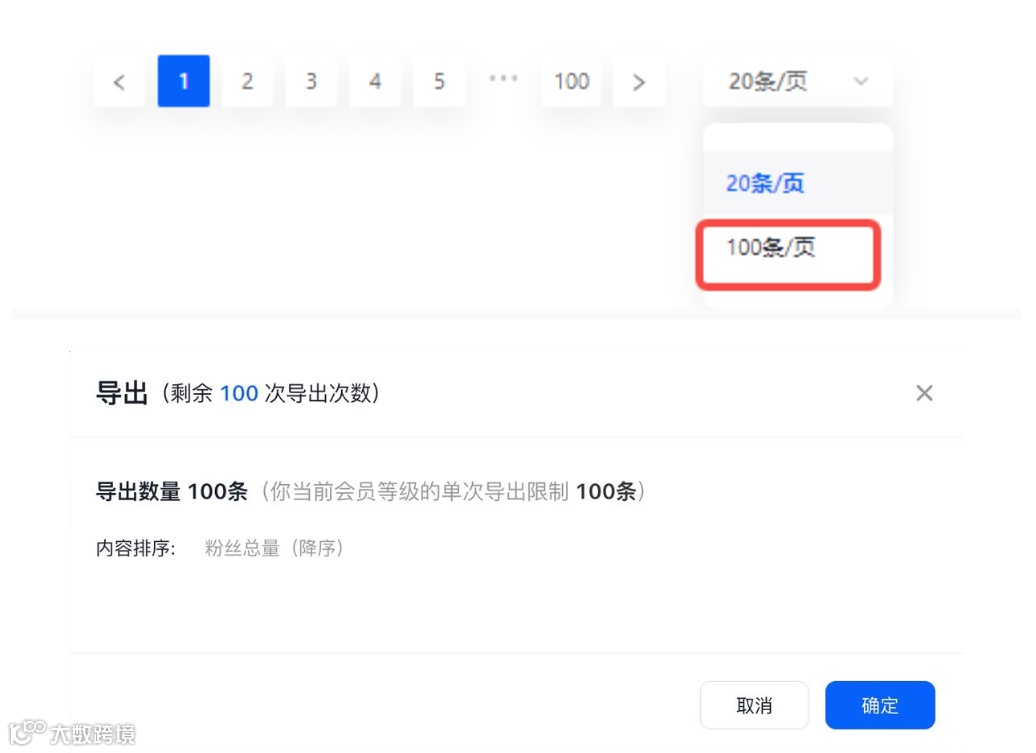This screenshot has height=753, width=1036.
Task: Jump to page 100
Action: (x=571, y=81)
